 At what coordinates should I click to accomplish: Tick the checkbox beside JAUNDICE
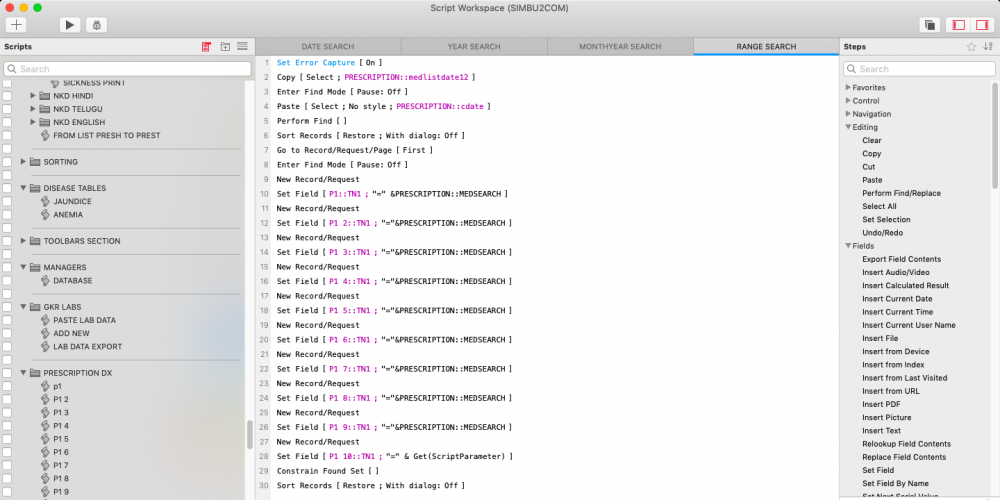[x=7, y=202]
